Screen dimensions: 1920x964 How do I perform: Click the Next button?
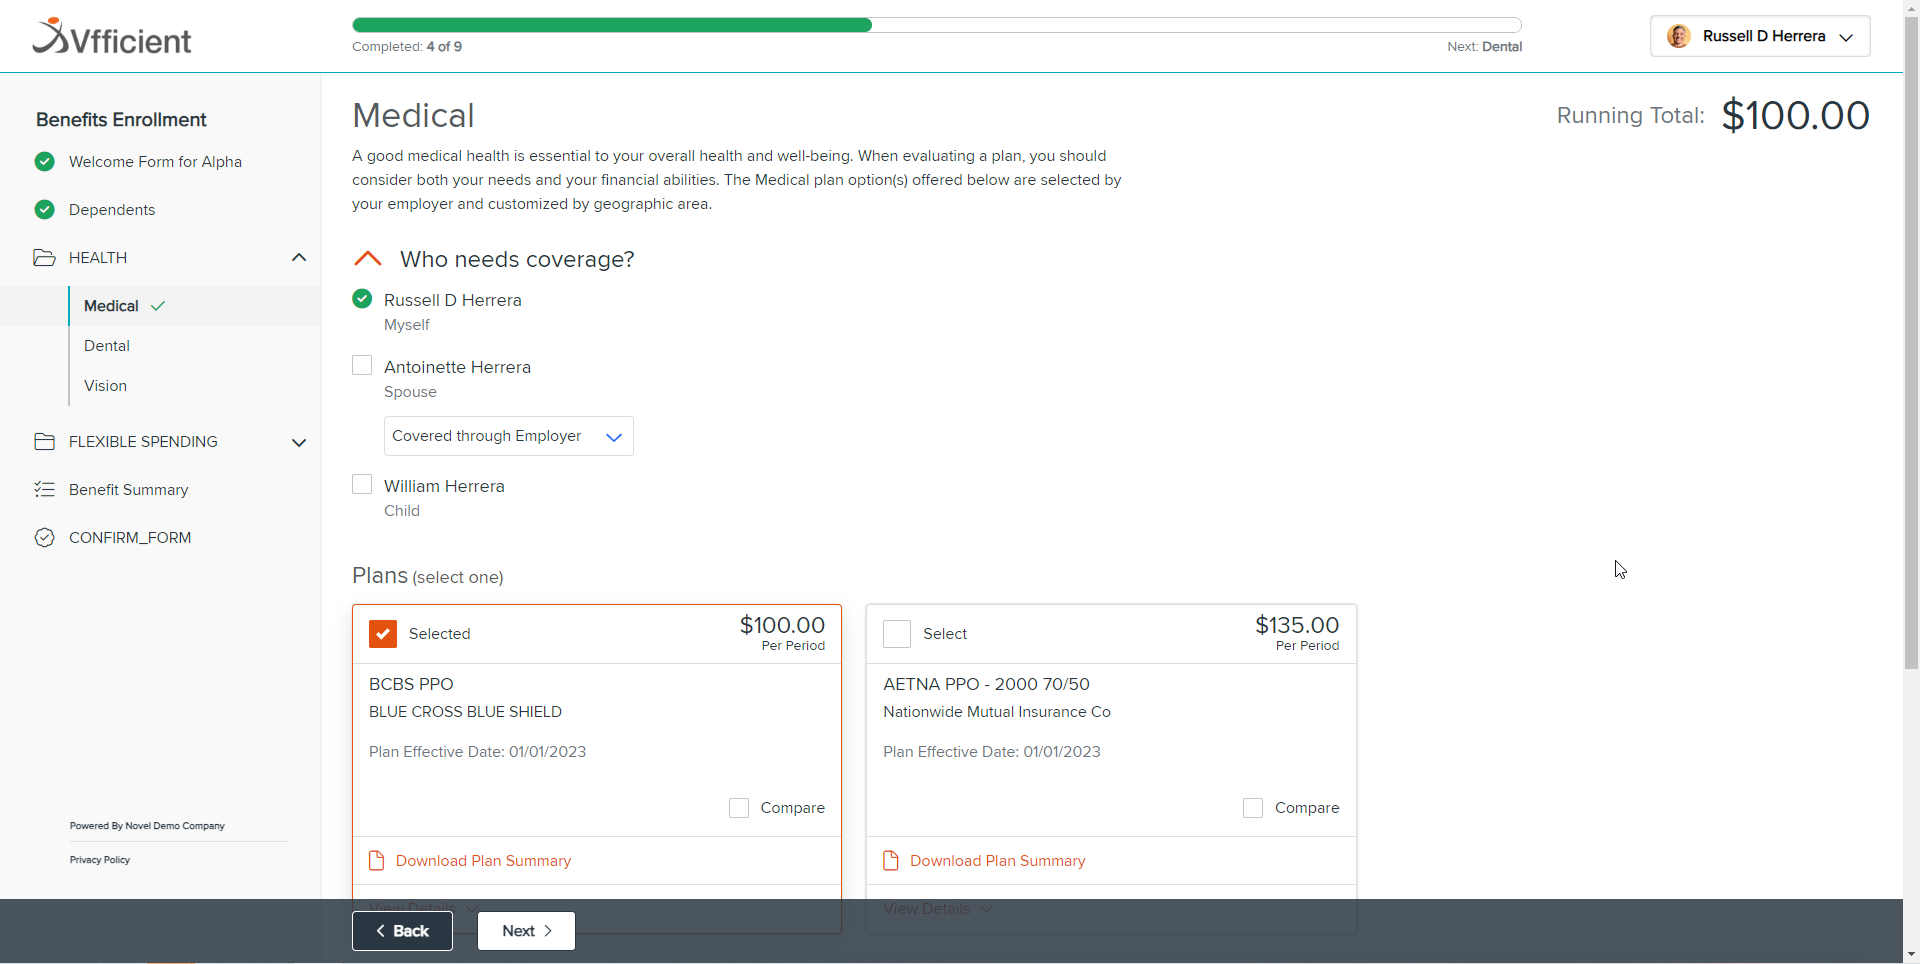[x=526, y=930]
